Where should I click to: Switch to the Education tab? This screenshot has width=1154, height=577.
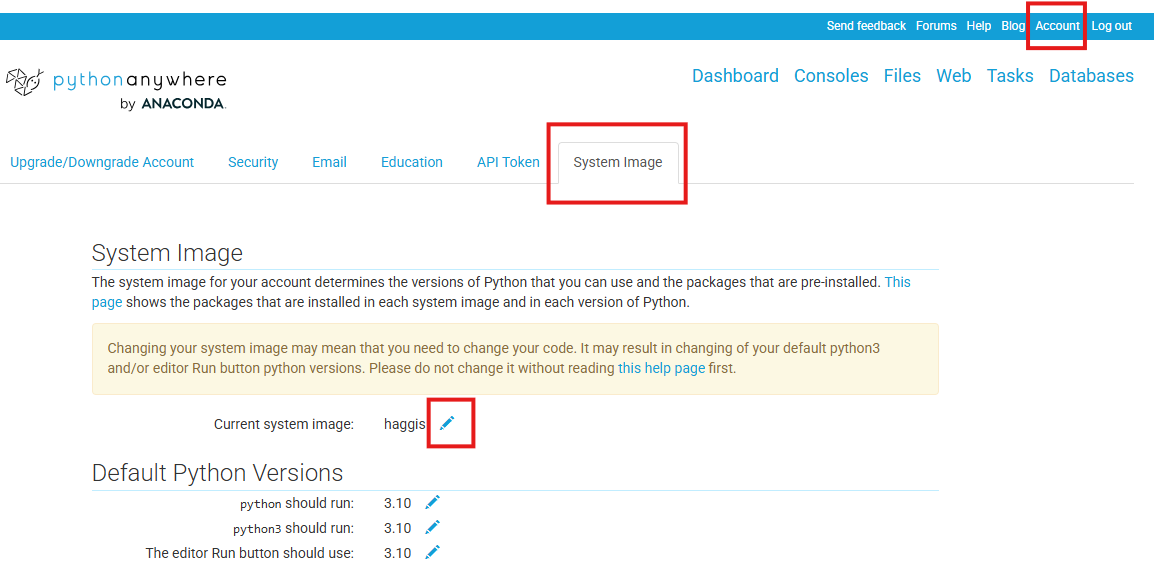[411, 162]
